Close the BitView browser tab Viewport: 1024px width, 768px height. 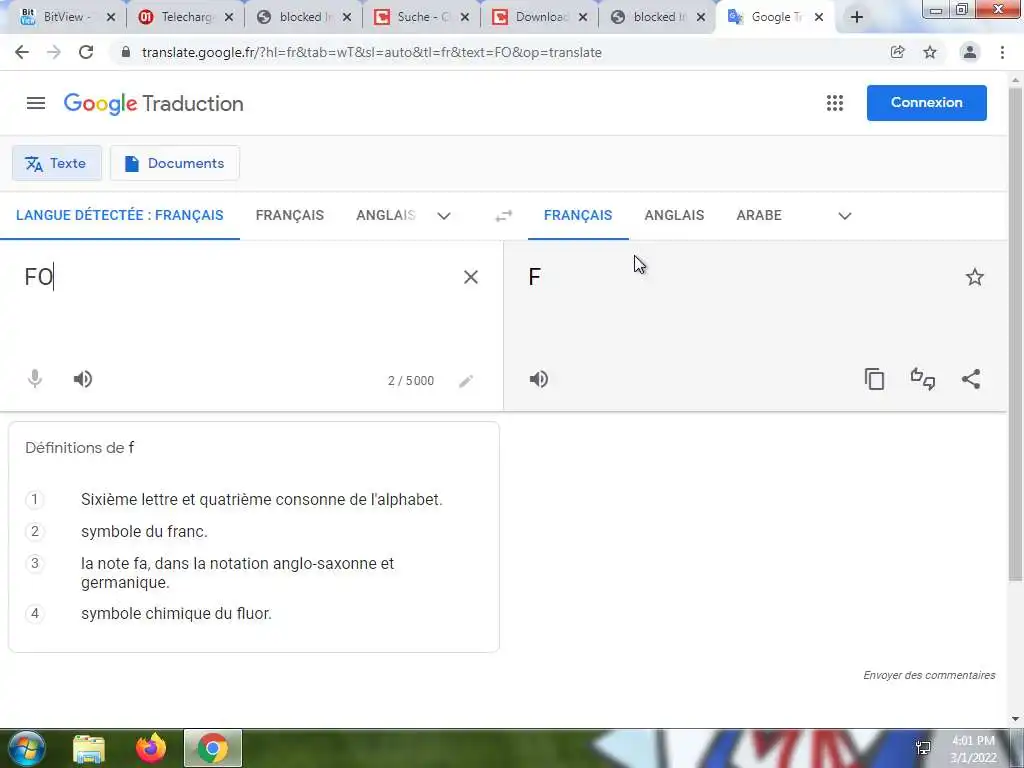[x=111, y=17]
